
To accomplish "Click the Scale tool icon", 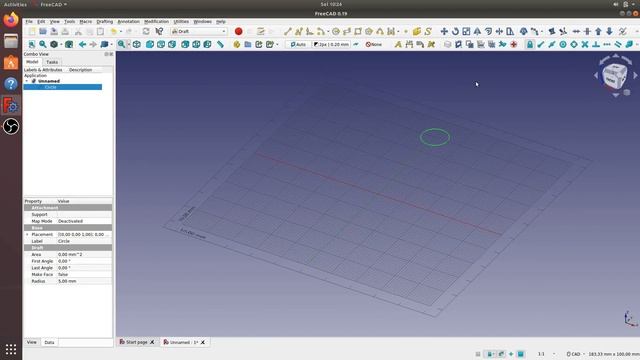I will coord(466,31).
